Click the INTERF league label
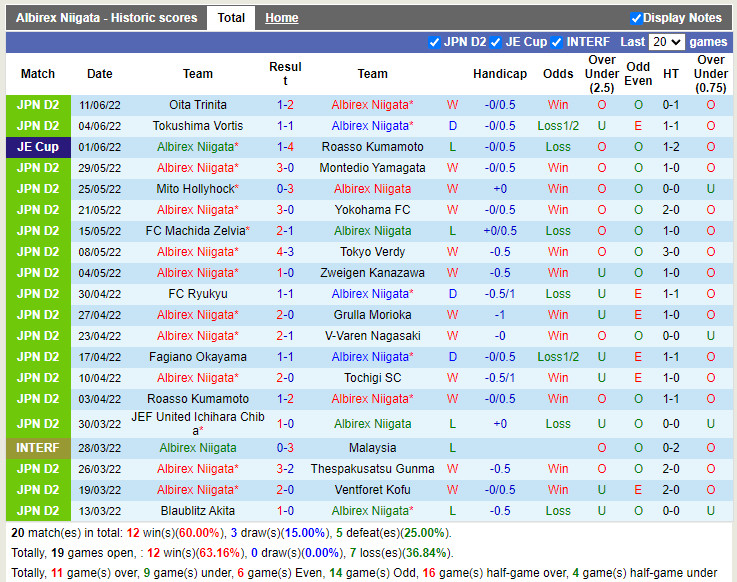The width and height of the screenshot is (737, 582). 38,448
